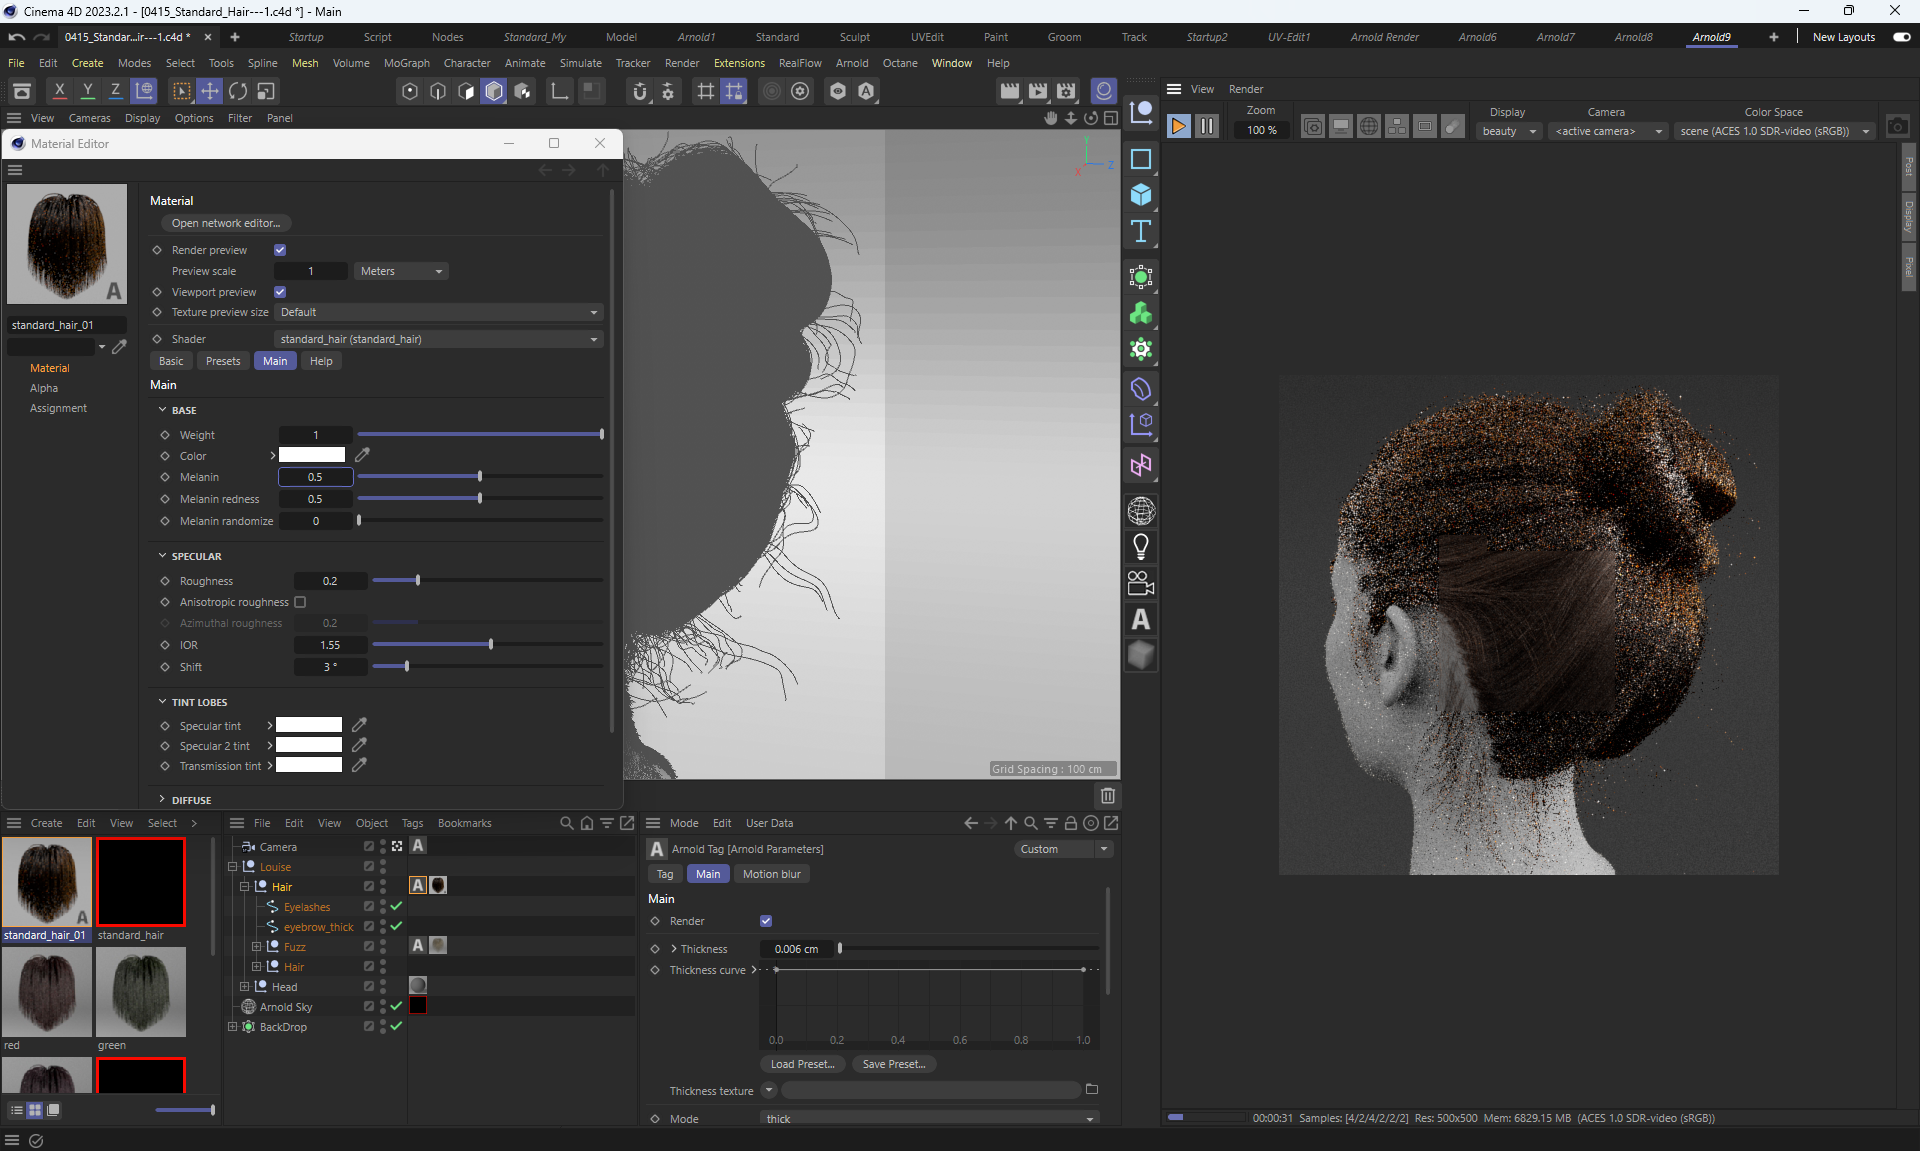This screenshot has height=1151, width=1920.
Task: Click the Light bulb icon in sidebar
Action: pos(1140,546)
